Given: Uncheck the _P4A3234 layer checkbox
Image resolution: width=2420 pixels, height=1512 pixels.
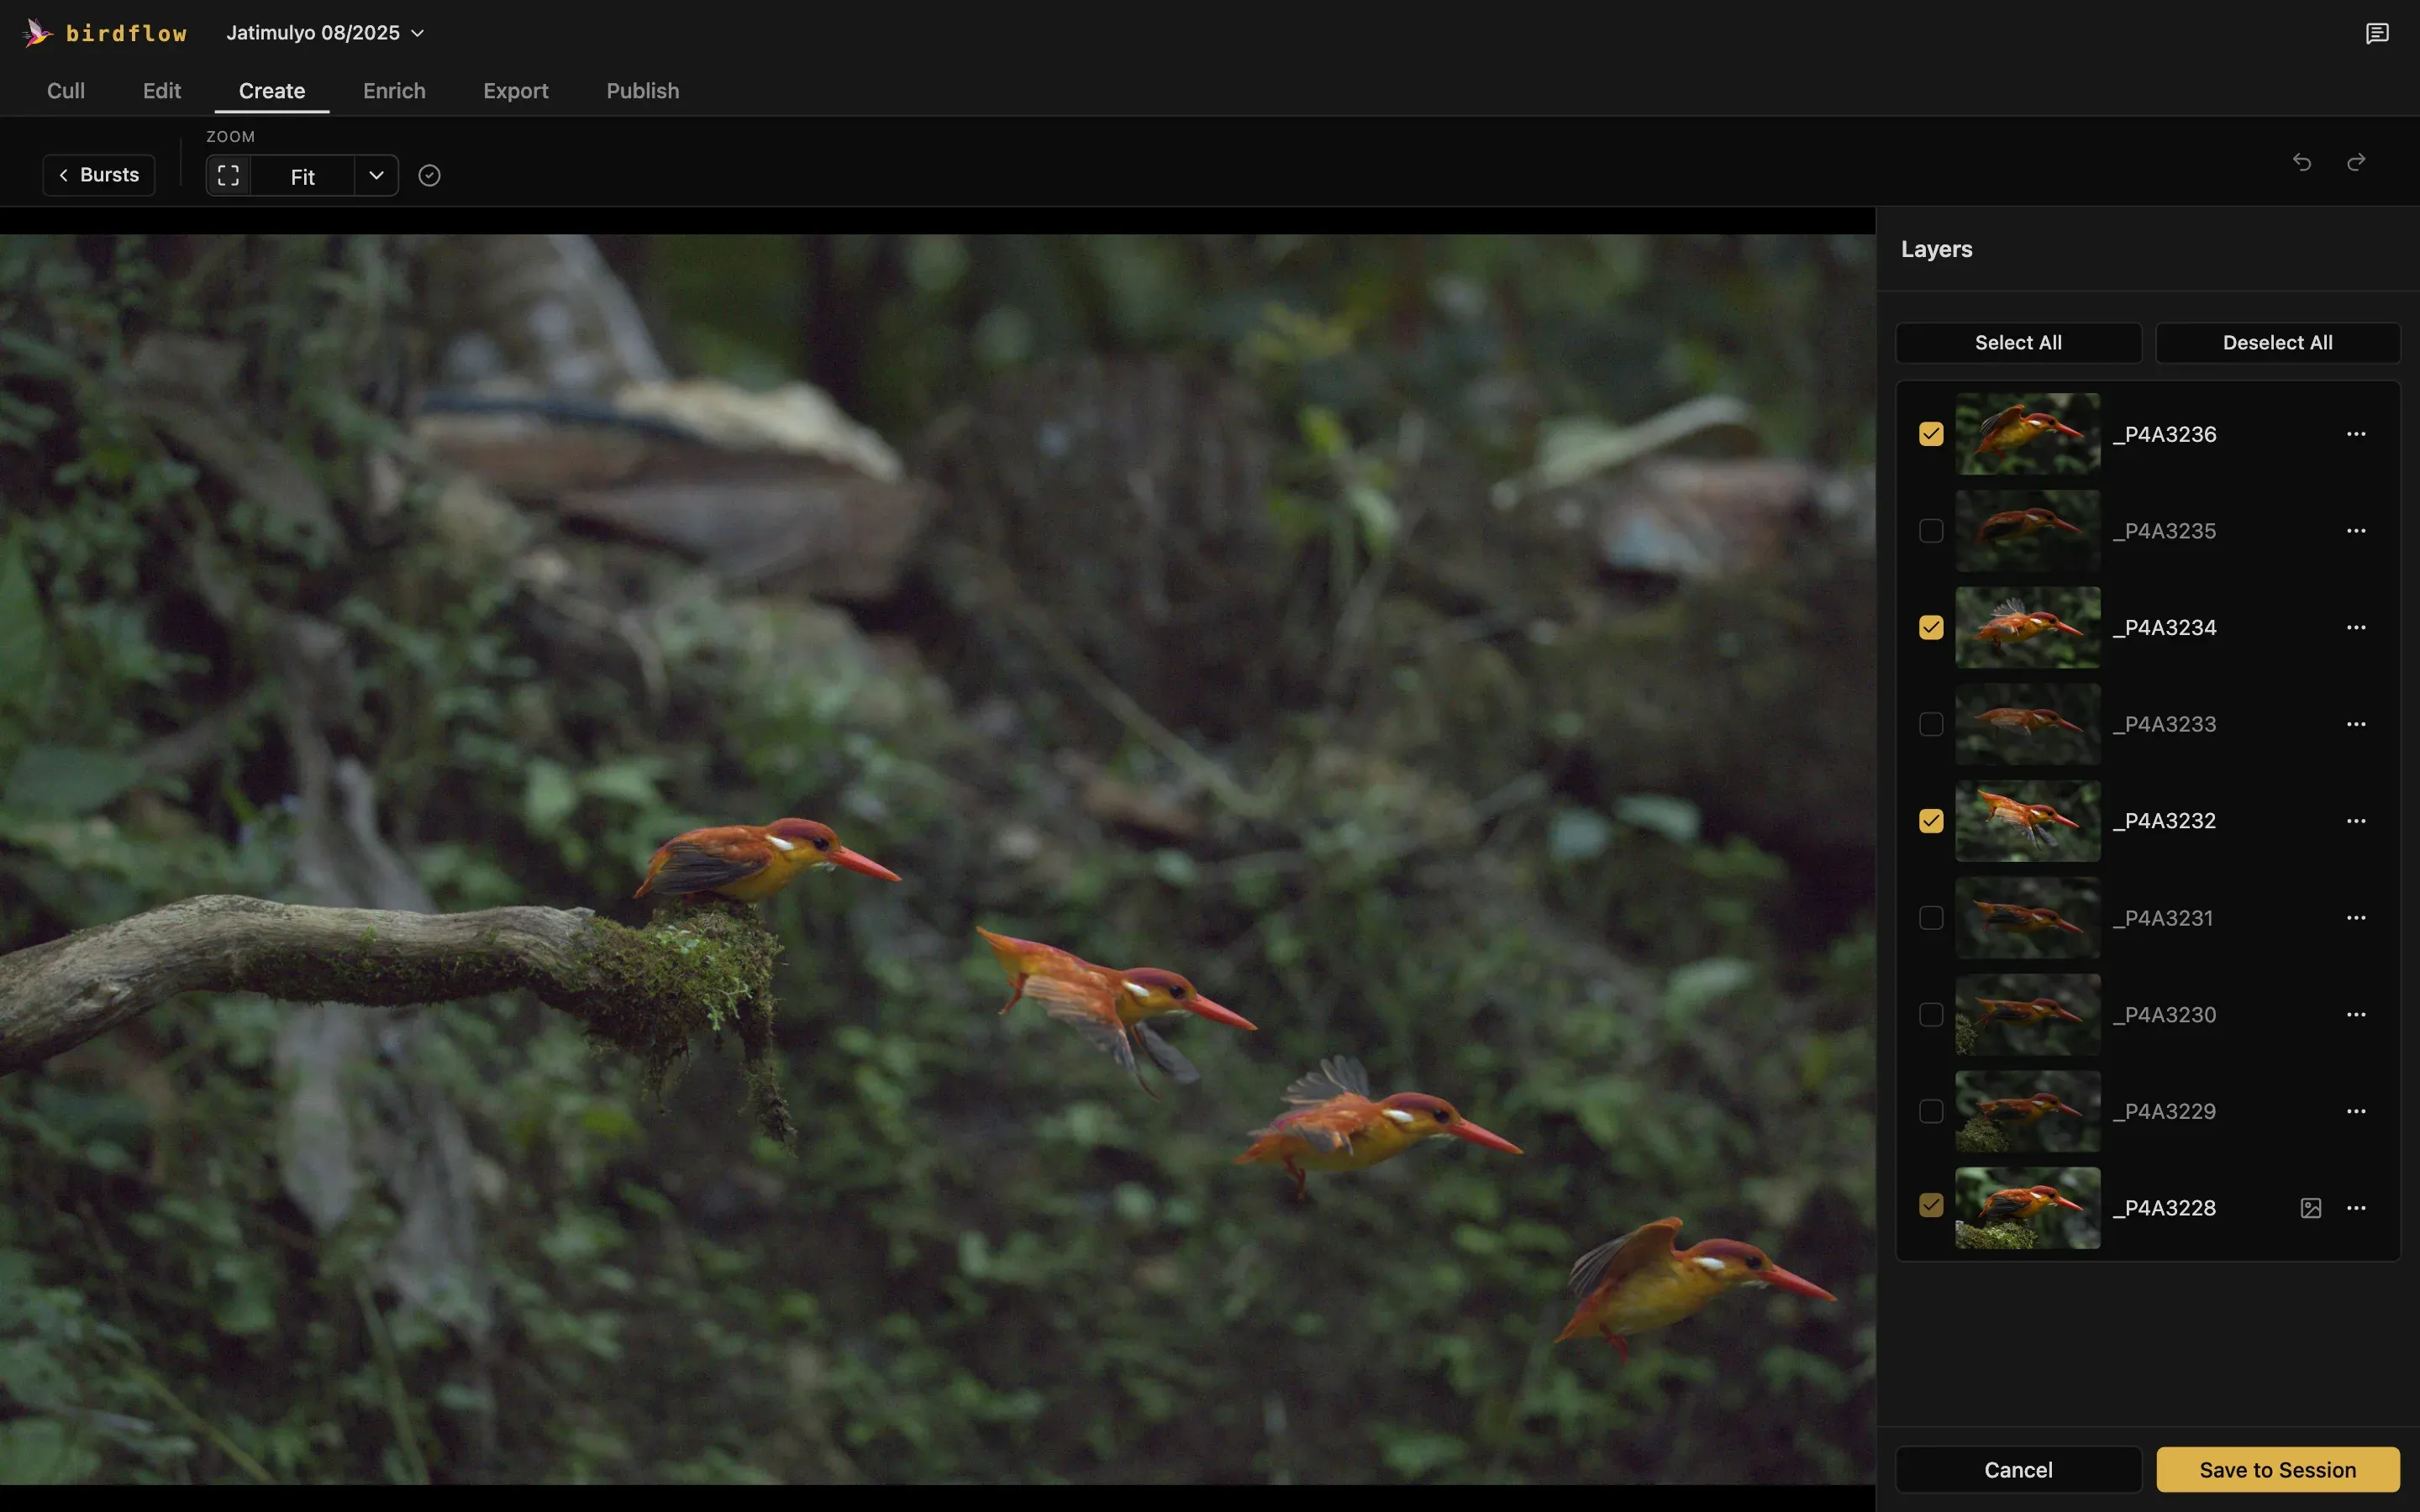Looking at the screenshot, I should tap(1931, 628).
